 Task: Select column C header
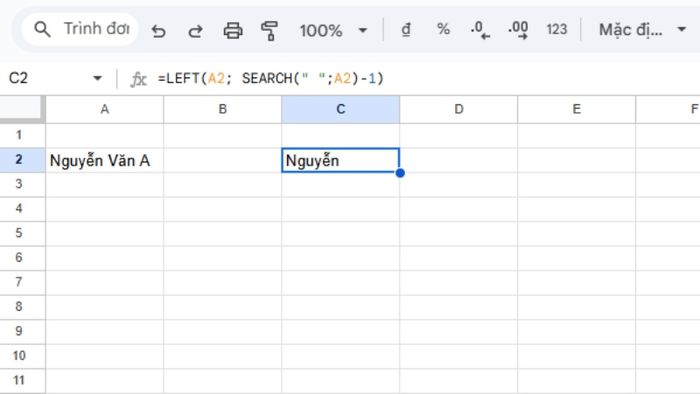(x=341, y=109)
